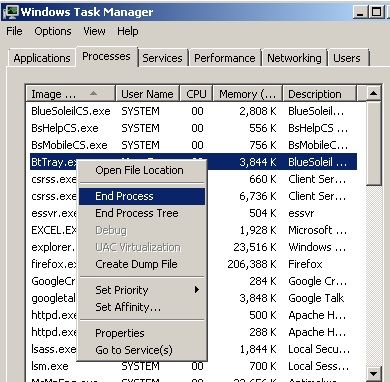Image resolution: width=390 pixels, height=382 pixels.
Task: Sort by CPU column header
Action: point(196,94)
